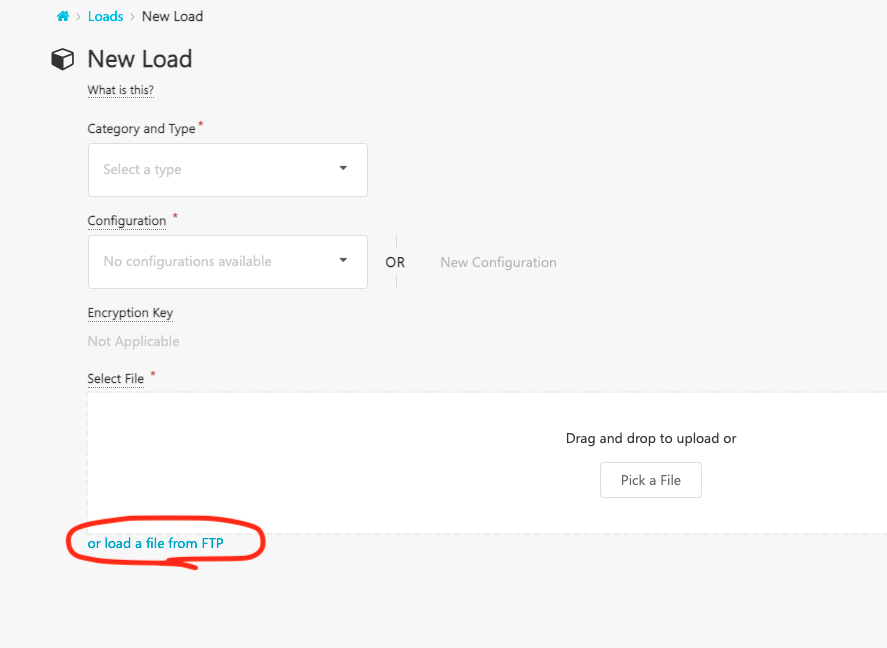Click the home icon in breadcrumb
Viewport: 887px width, 648px height.
(62, 16)
